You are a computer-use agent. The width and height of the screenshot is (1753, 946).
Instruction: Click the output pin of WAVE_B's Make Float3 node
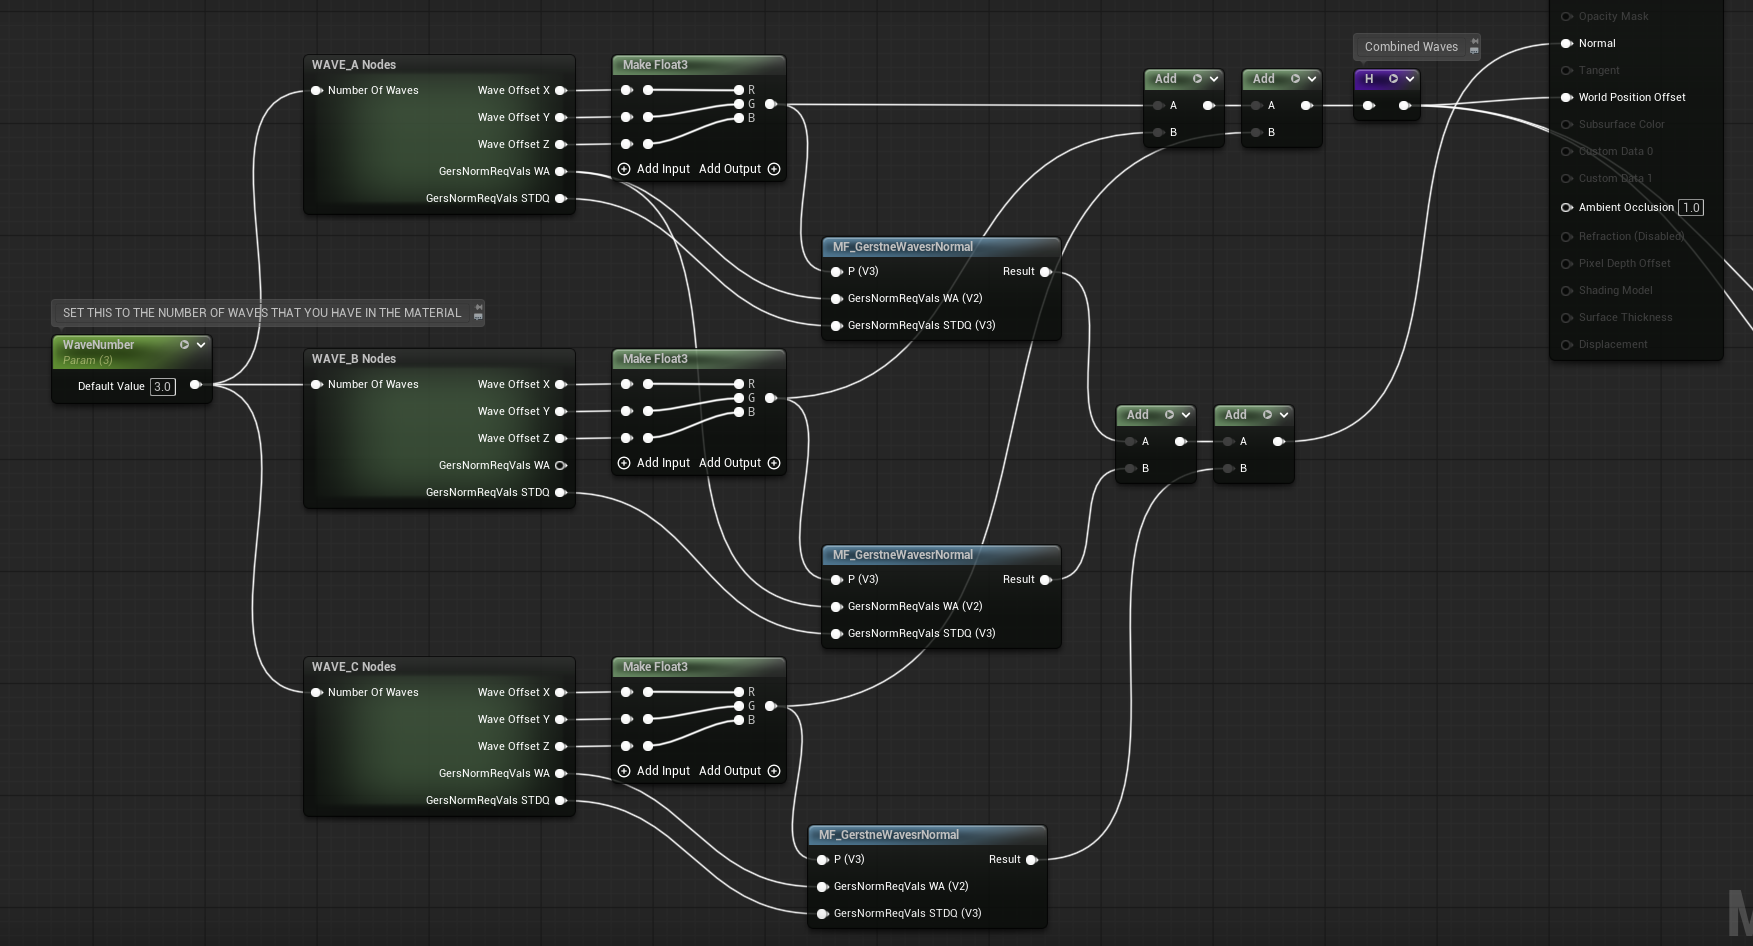[771, 398]
